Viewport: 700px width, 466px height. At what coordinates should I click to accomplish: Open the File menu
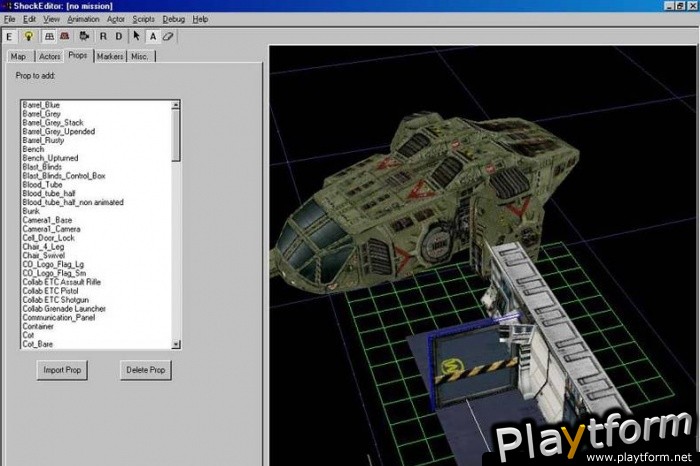point(9,19)
